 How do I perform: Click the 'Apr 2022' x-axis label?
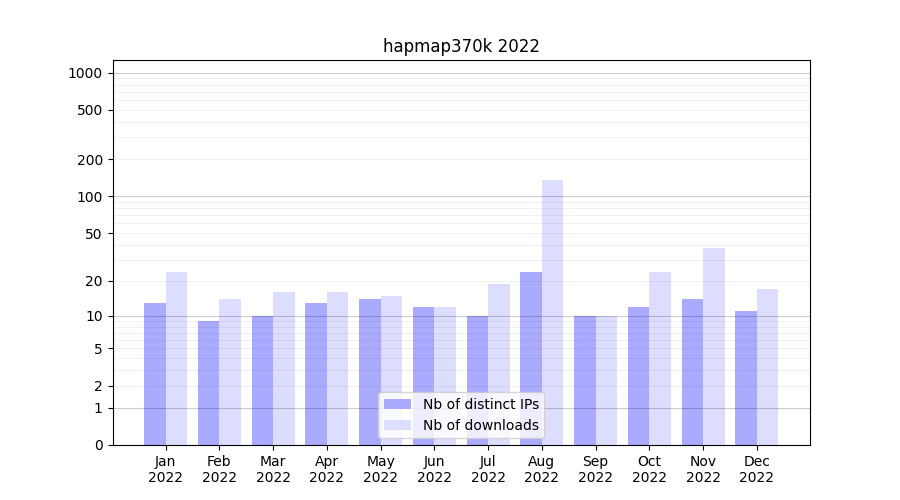(x=327, y=469)
